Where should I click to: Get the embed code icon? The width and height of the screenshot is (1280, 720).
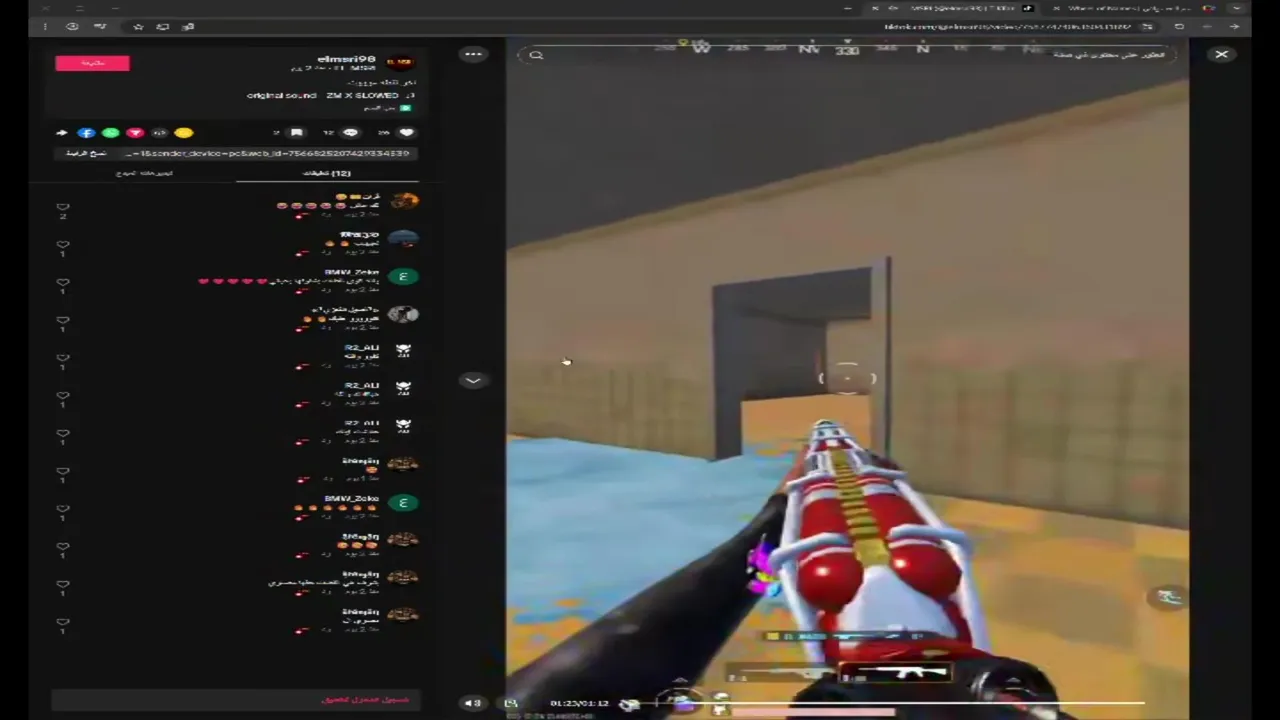pyautogui.click(x=159, y=132)
